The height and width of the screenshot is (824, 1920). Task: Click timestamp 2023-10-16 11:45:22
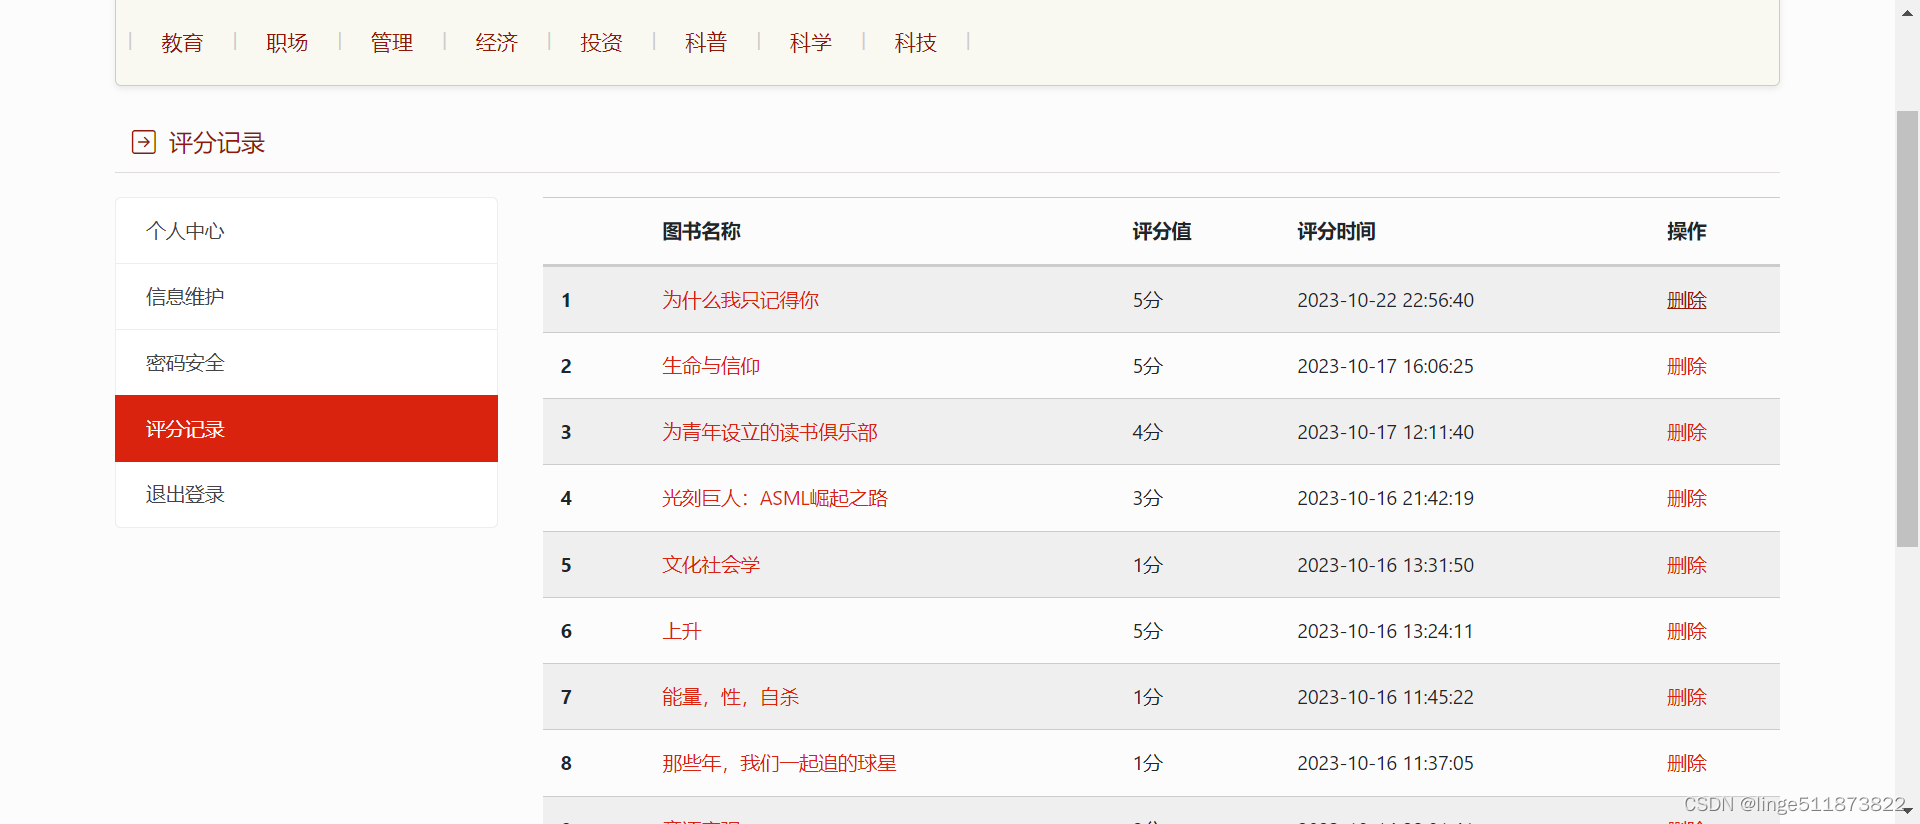[x=1385, y=697]
